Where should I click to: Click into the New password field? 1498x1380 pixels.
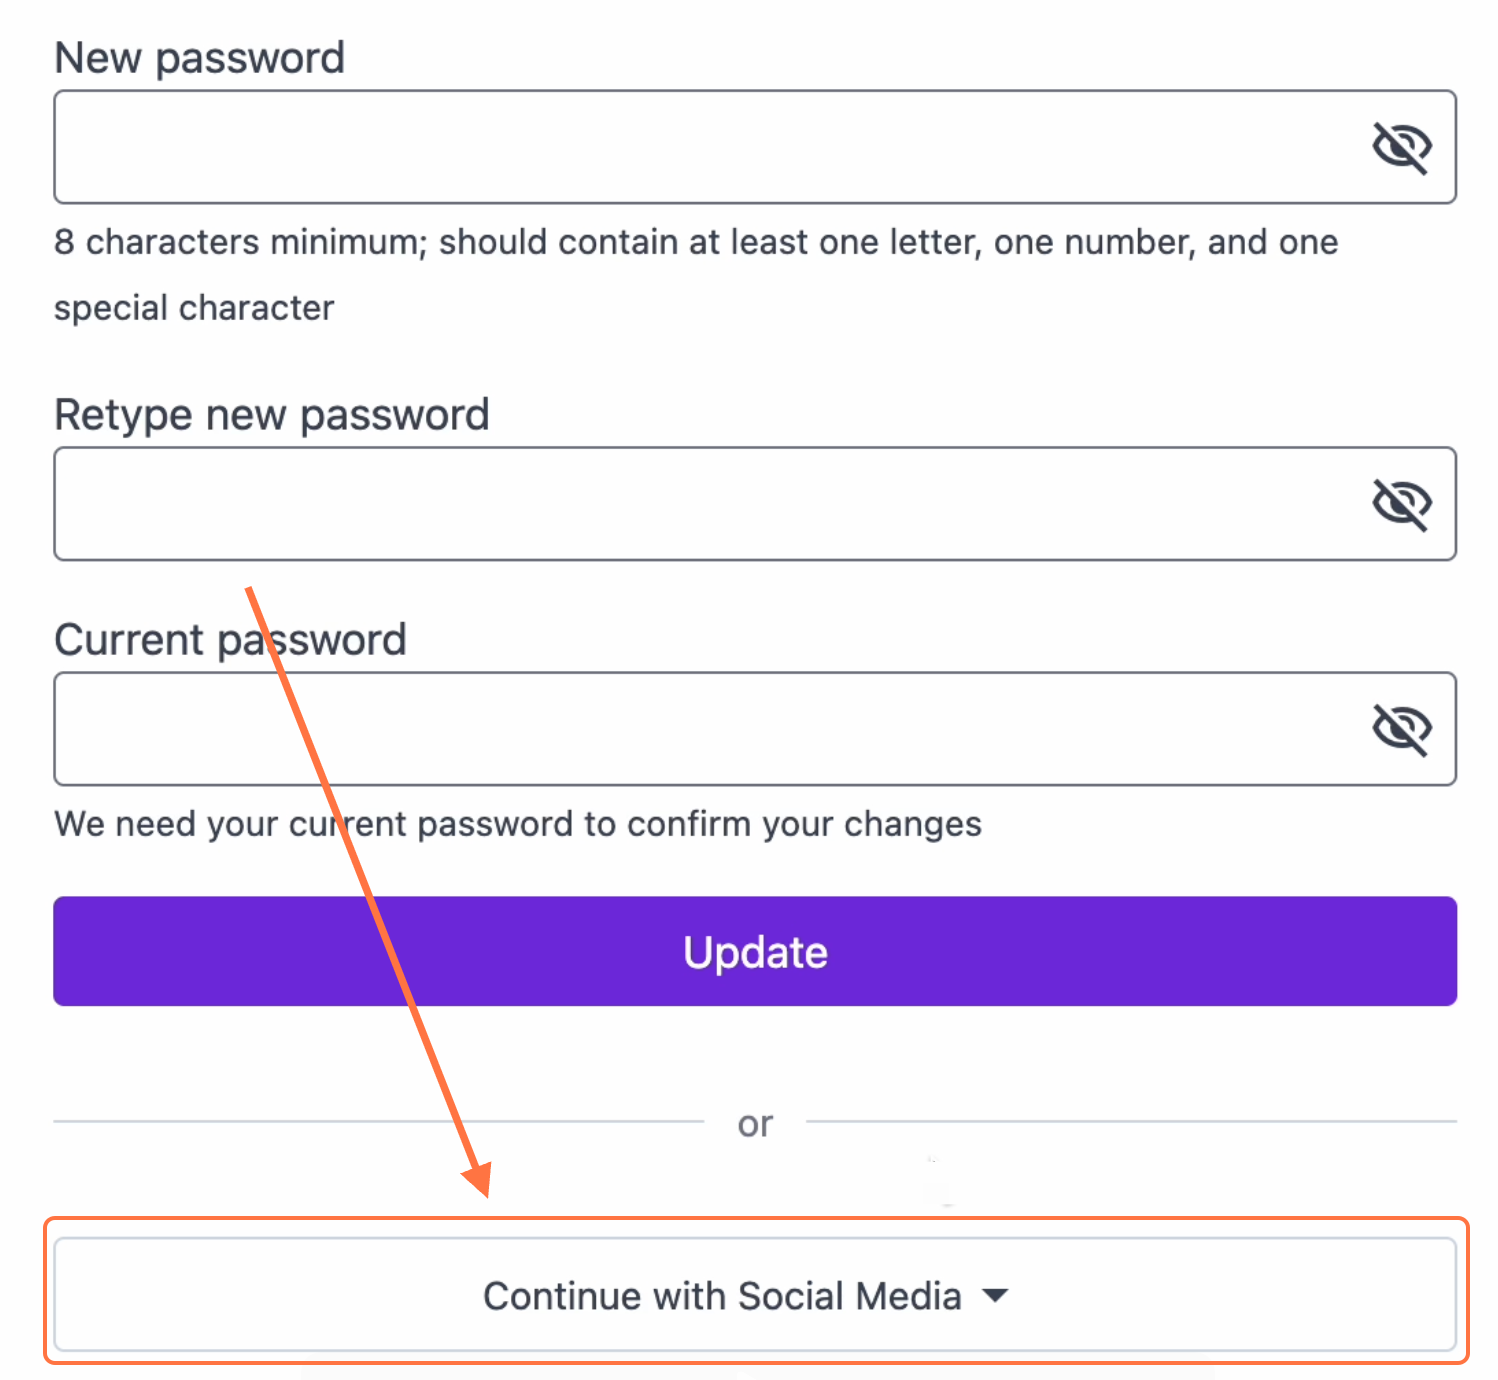click(x=700, y=148)
